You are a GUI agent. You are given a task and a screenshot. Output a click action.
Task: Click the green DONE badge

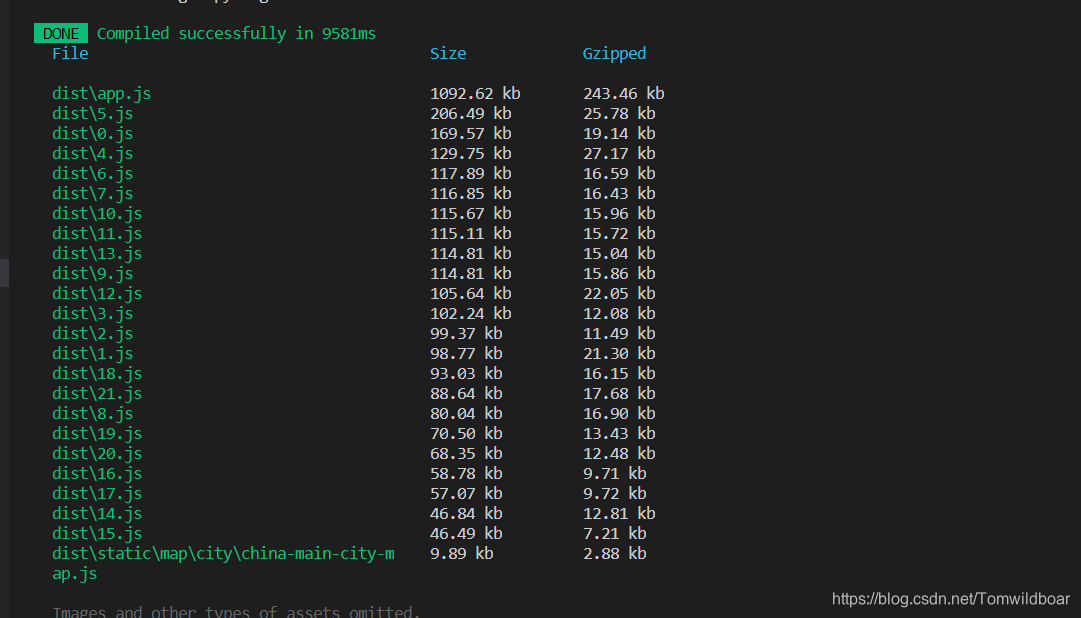(x=61, y=33)
